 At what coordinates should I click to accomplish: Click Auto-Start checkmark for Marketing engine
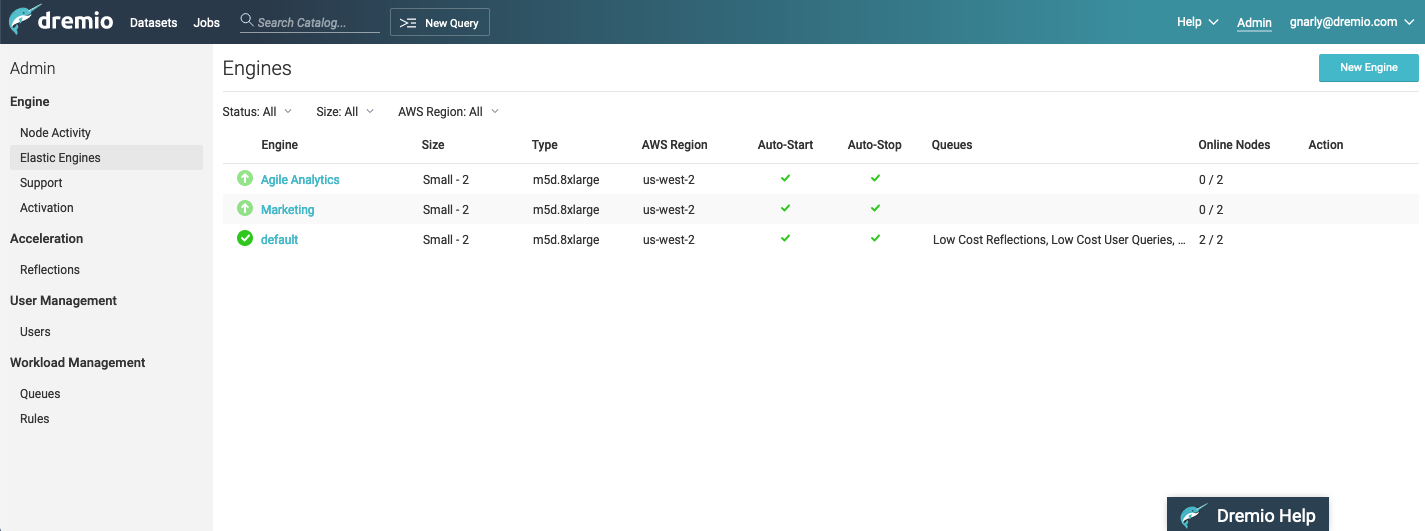(x=785, y=209)
